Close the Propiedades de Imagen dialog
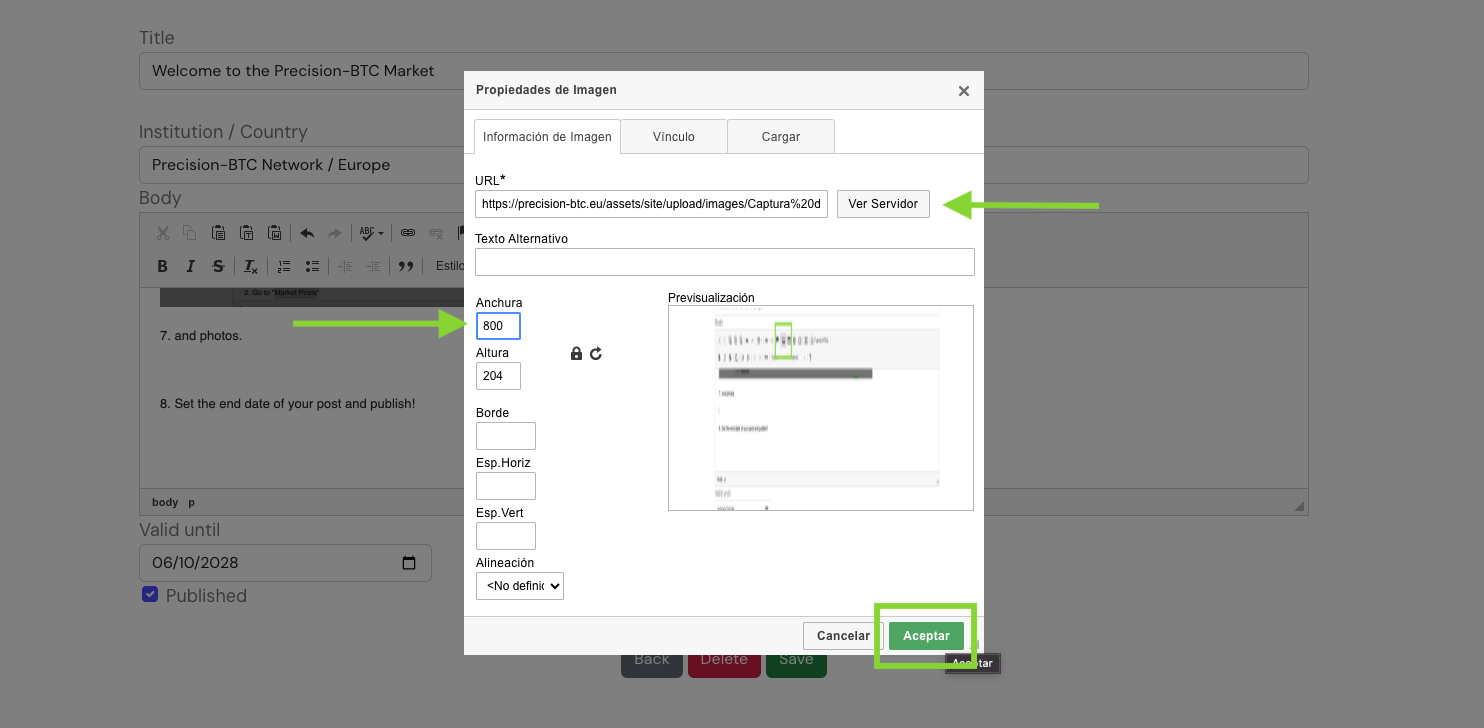 pos(964,91)
